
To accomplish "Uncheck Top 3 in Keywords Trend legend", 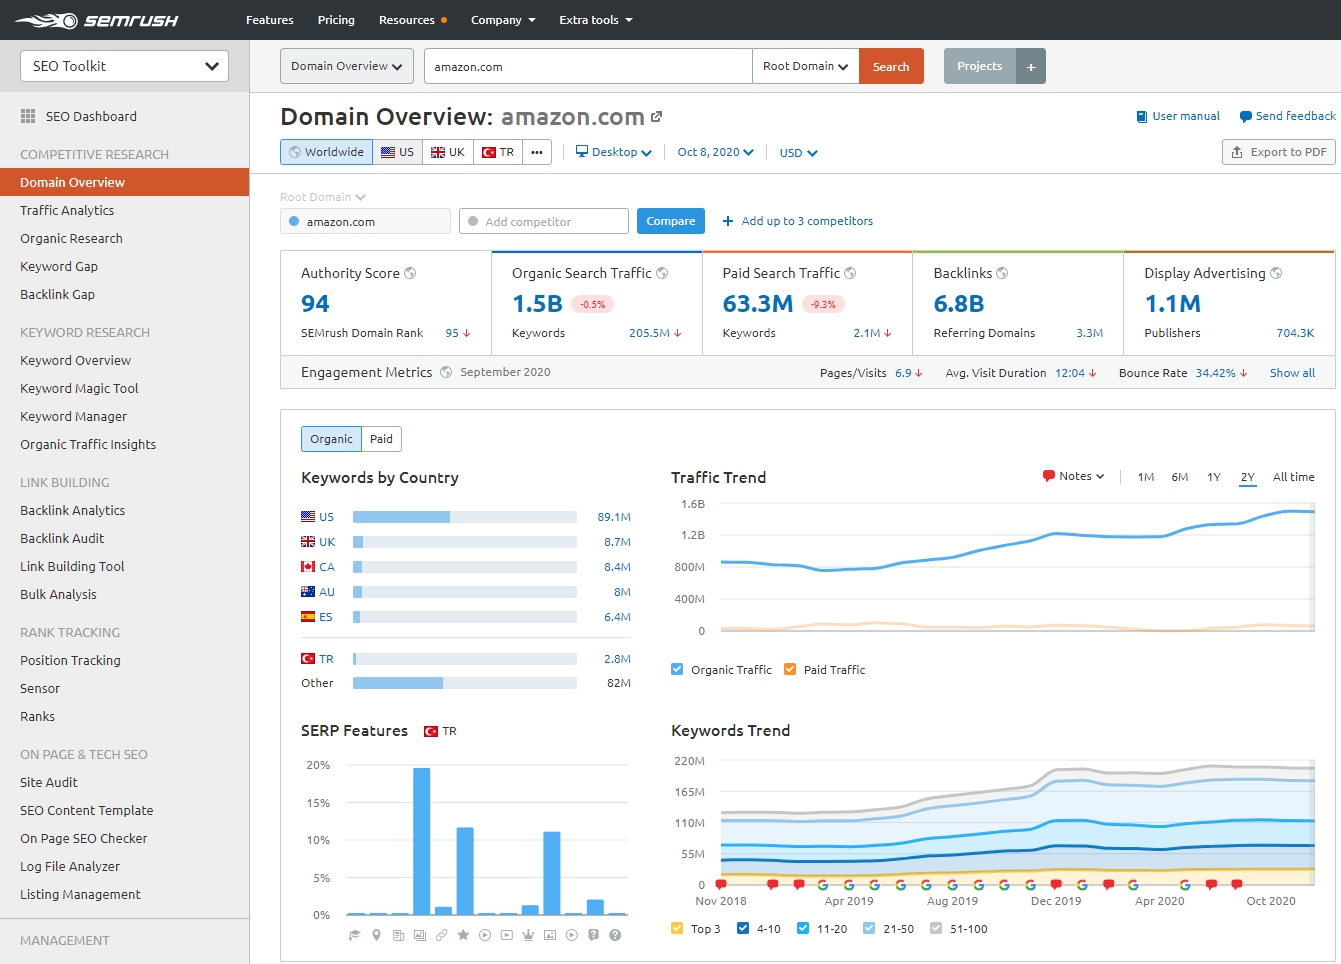I will point(676,929).
